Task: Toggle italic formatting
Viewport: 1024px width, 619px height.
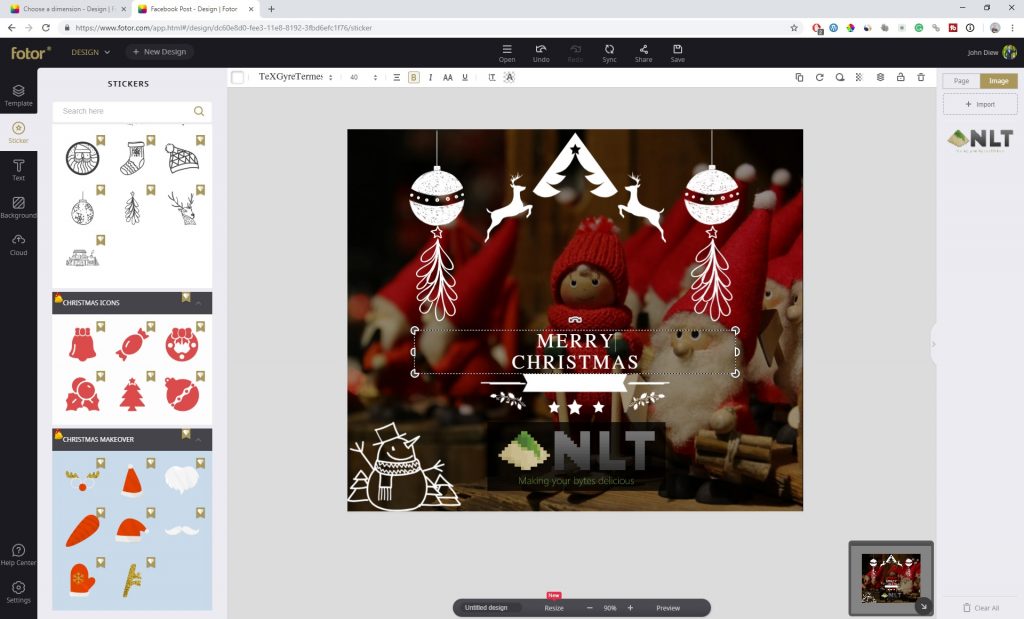Action: (x=430, y=77)
